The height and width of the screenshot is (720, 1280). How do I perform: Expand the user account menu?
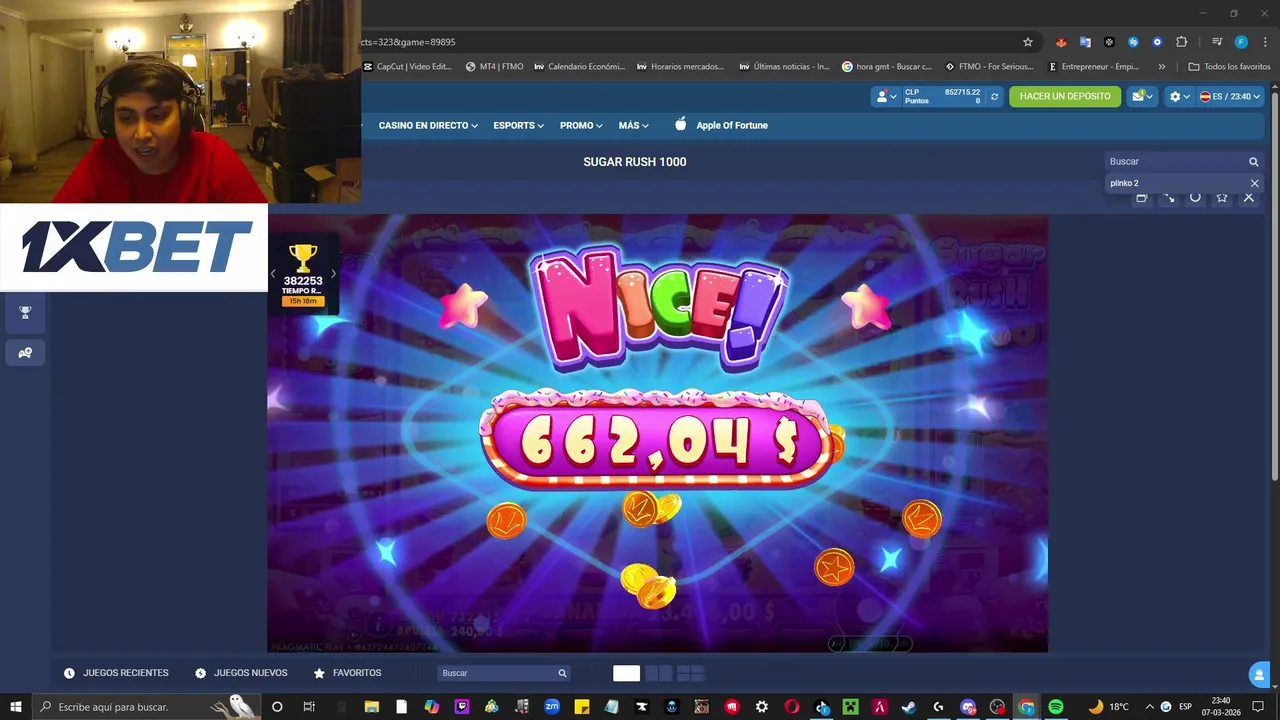[x=886, y=97]
